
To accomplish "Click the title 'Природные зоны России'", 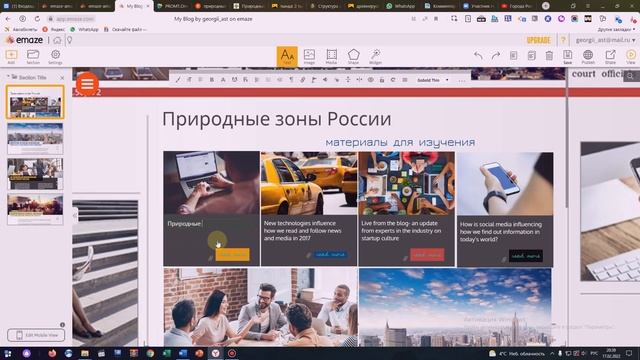I will click(277, 119).
